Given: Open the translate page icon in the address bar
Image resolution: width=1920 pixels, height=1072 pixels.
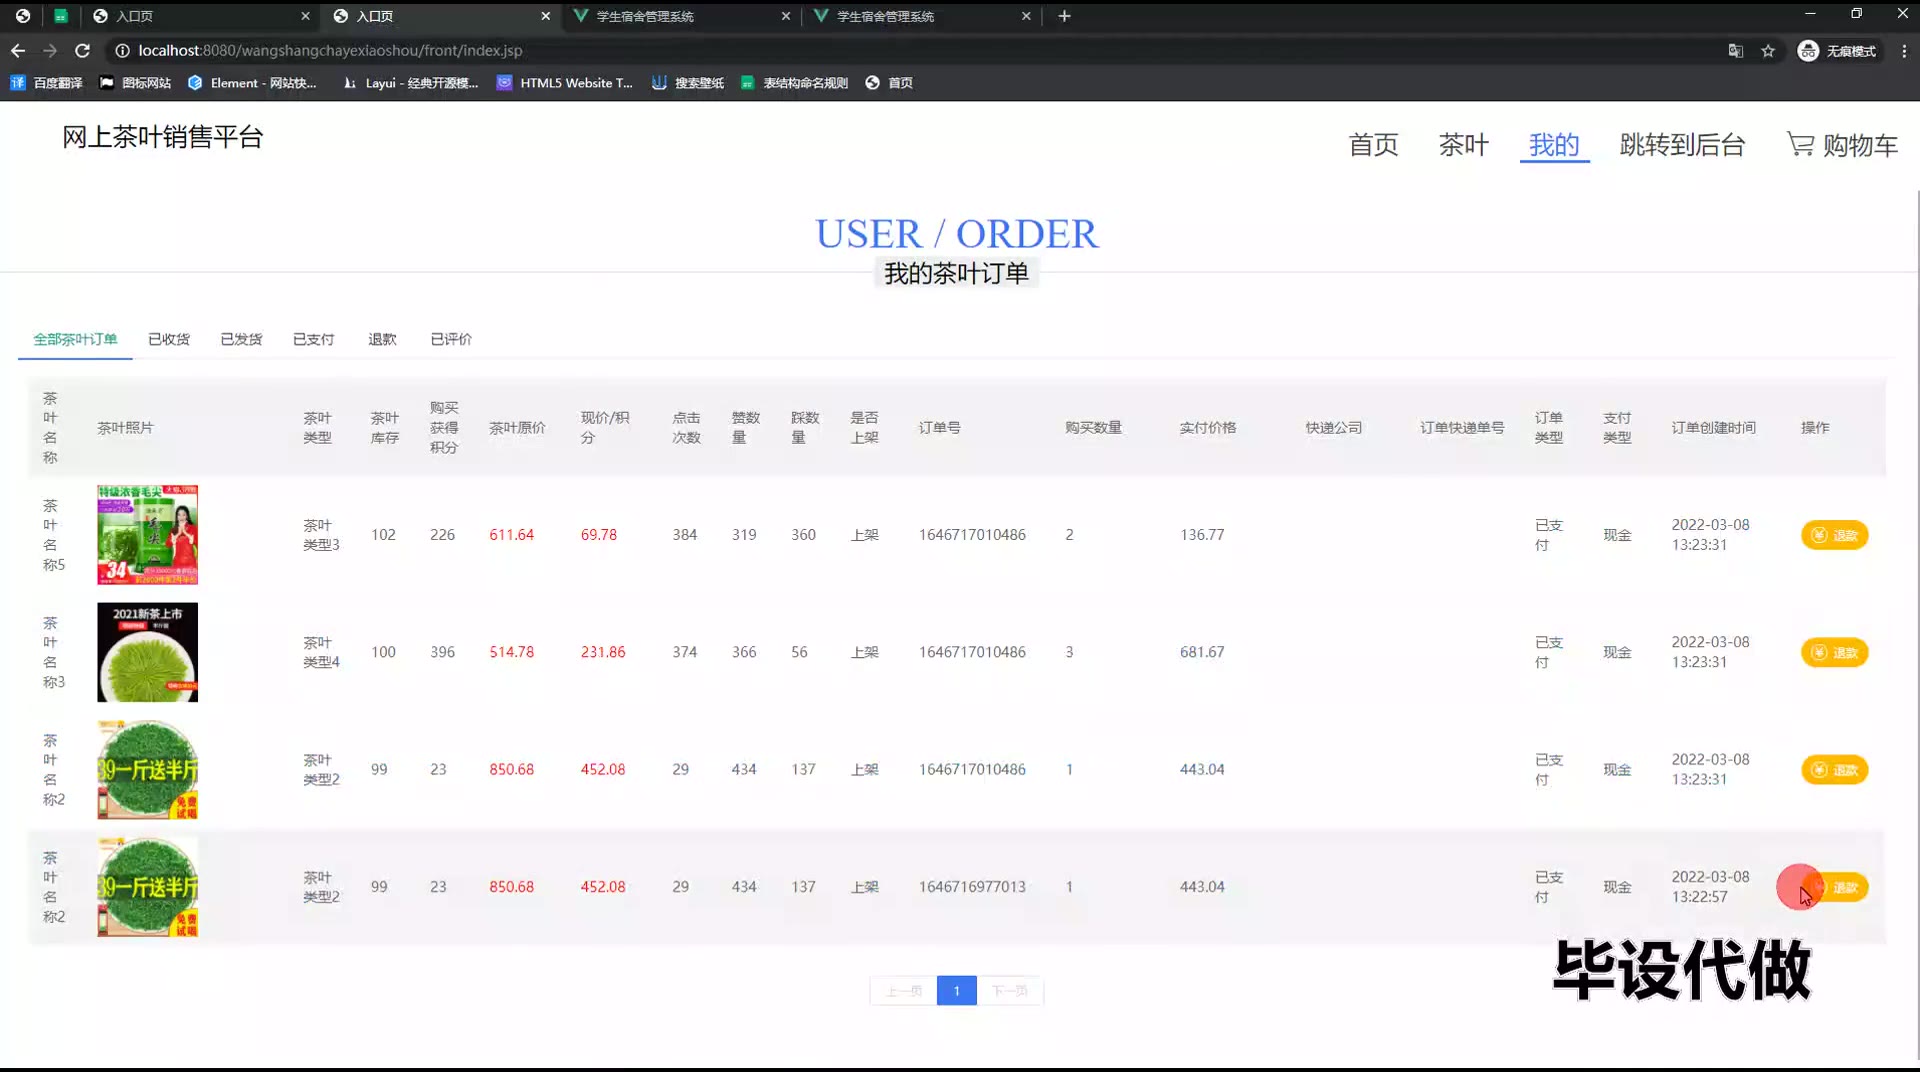Looking at the screenshot, I should pos(1735,51).
